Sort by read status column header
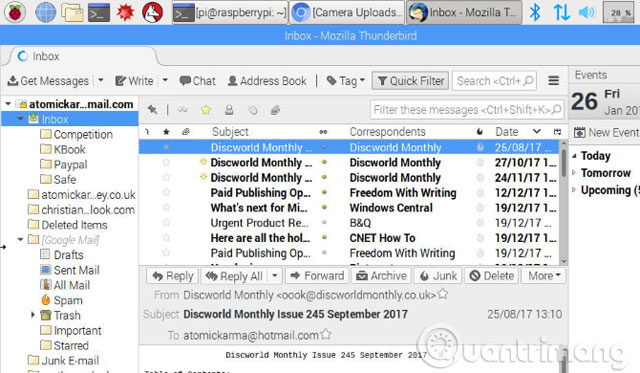The image size is (640, 373). tap(323, 132)
